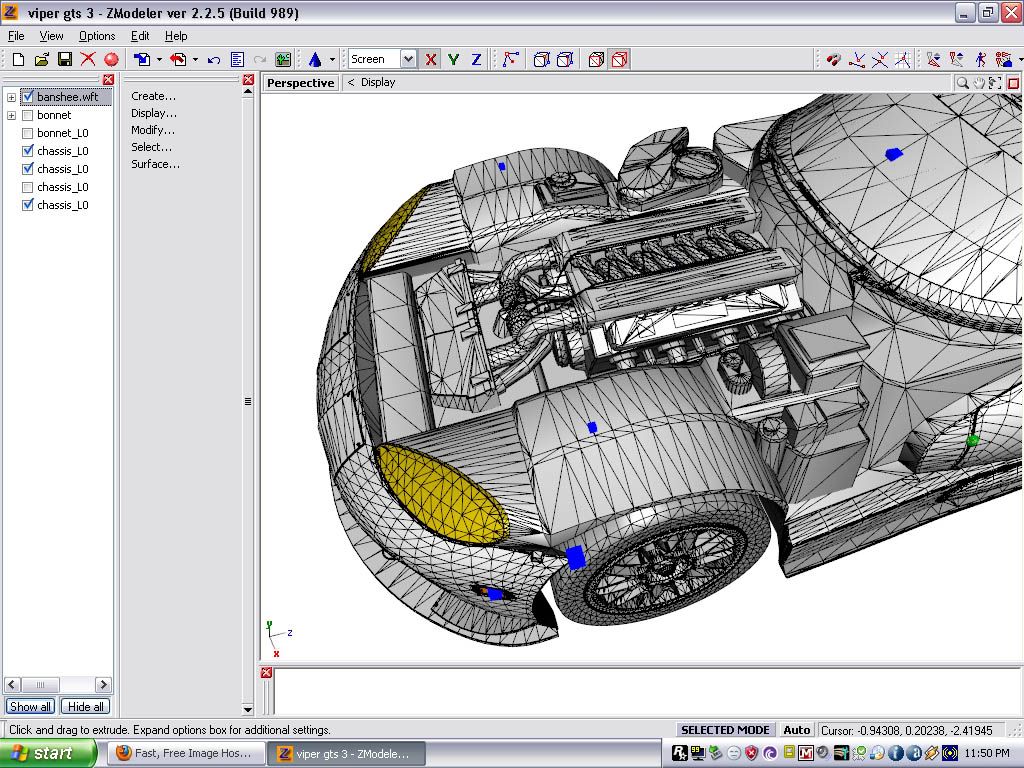Open the blue cone primitive dropdown arrow
This screenshot has width=1024, height=768.
point(332,60)
